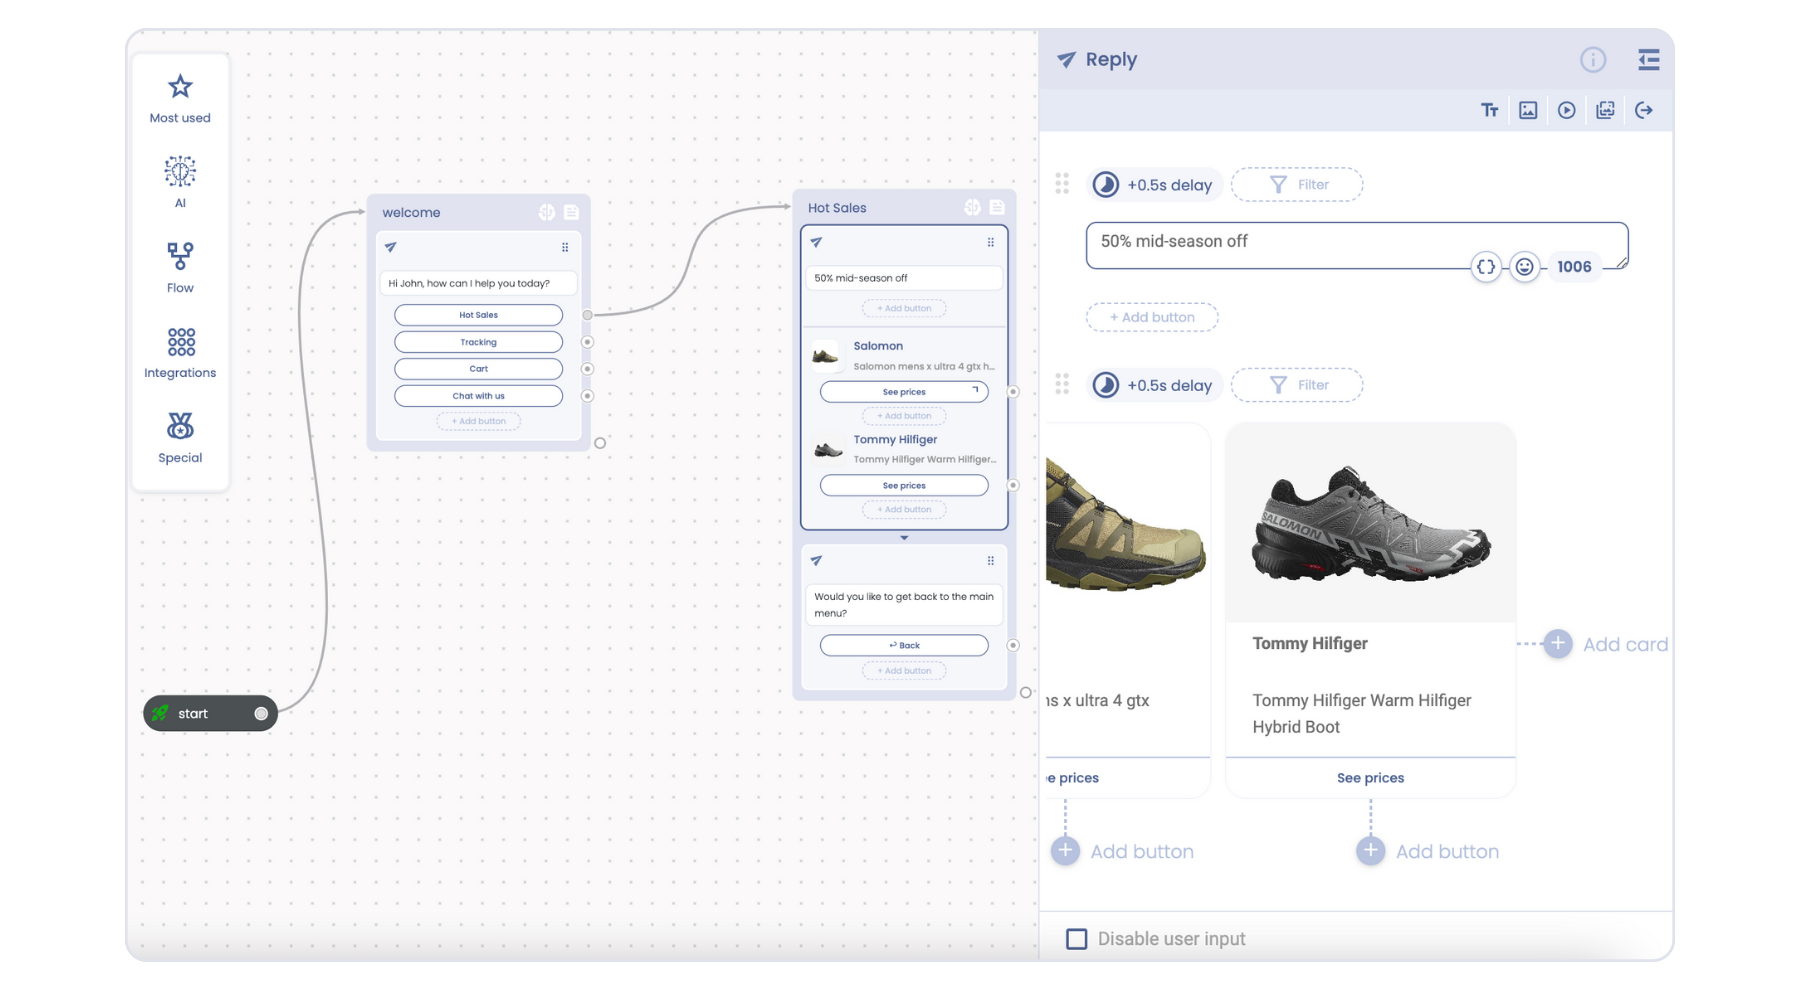Open the Special blocks category

click(180, 438)
